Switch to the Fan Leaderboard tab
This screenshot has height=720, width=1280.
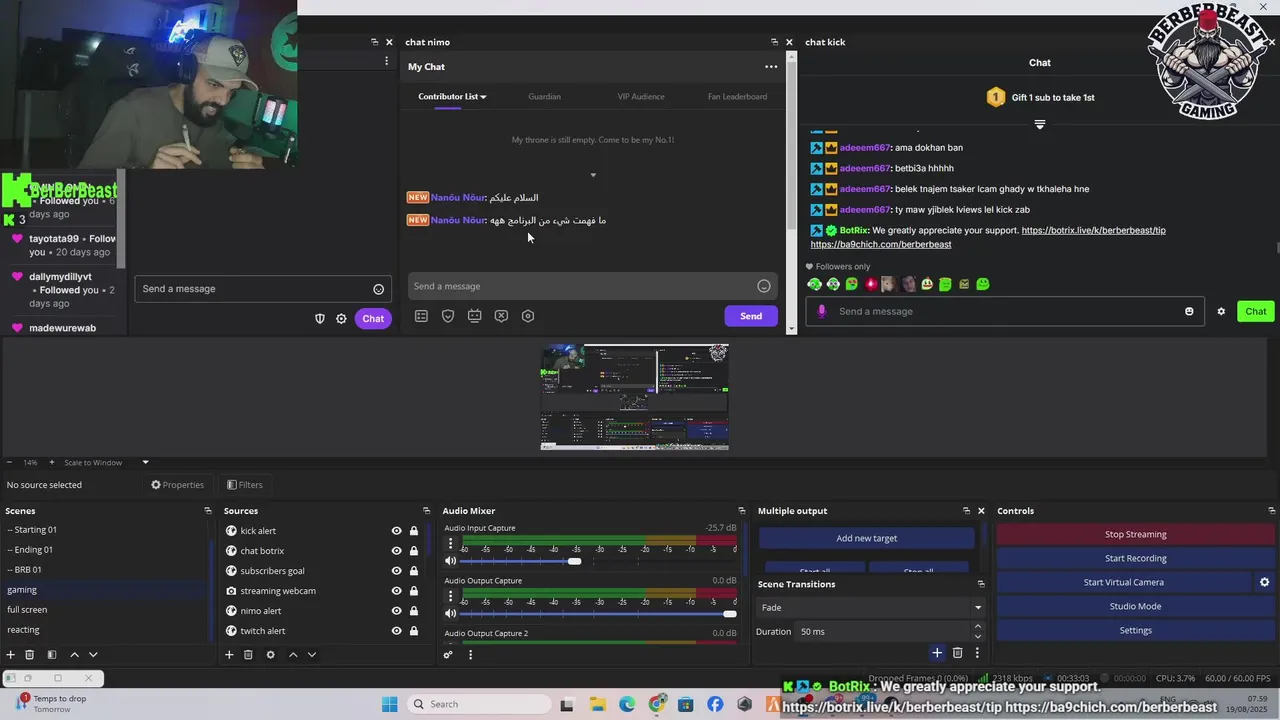737,97
